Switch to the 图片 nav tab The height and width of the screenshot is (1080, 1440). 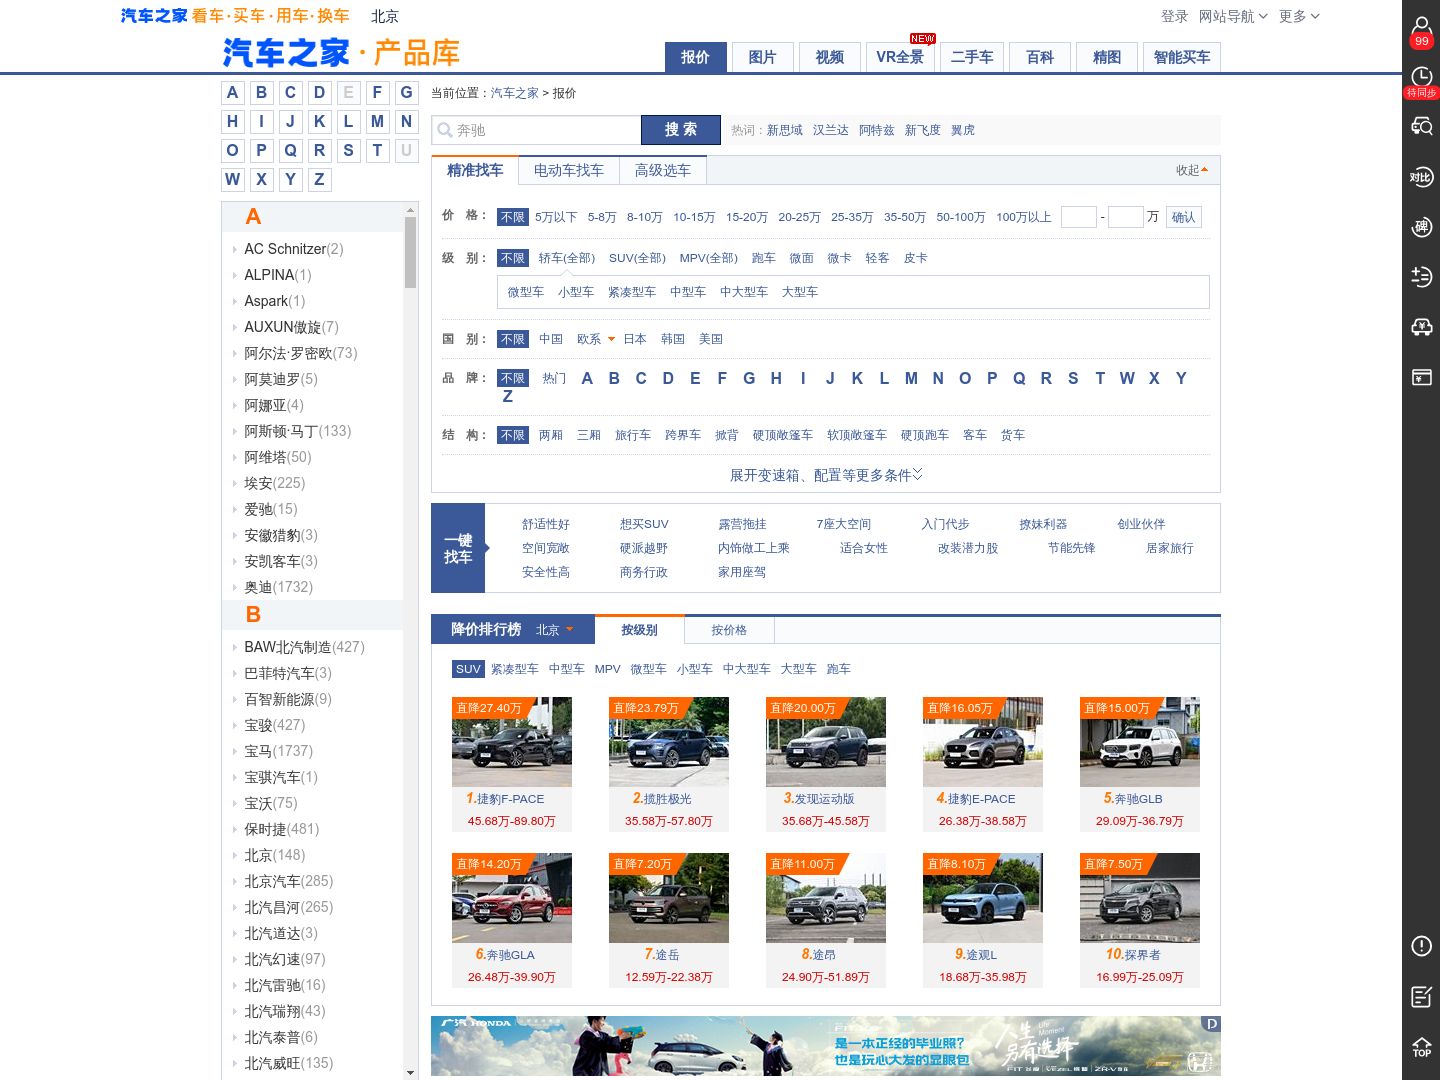(762, 58)
